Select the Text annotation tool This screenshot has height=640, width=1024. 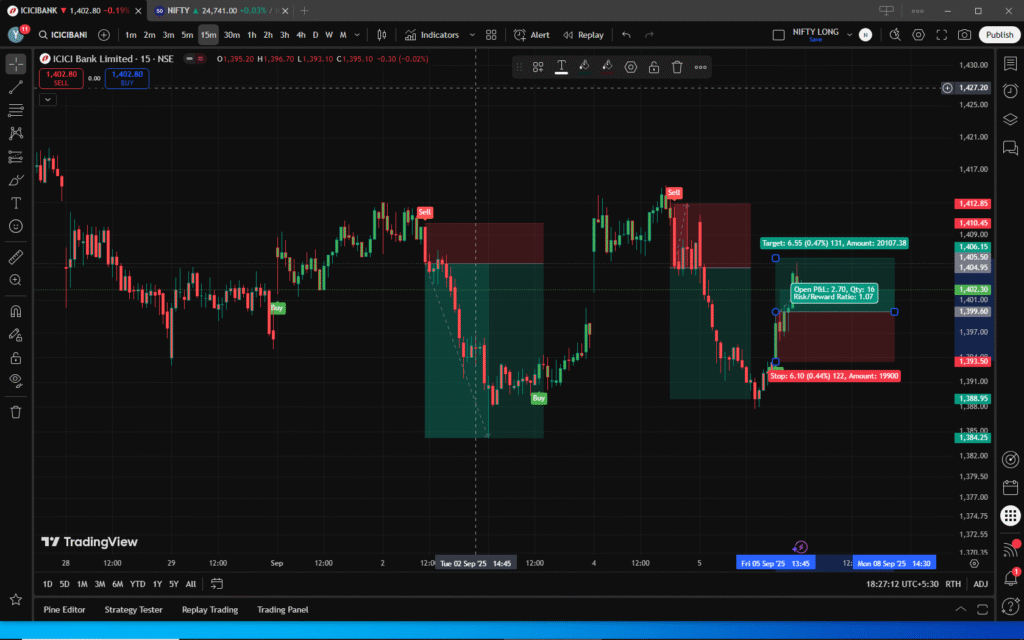16,203
